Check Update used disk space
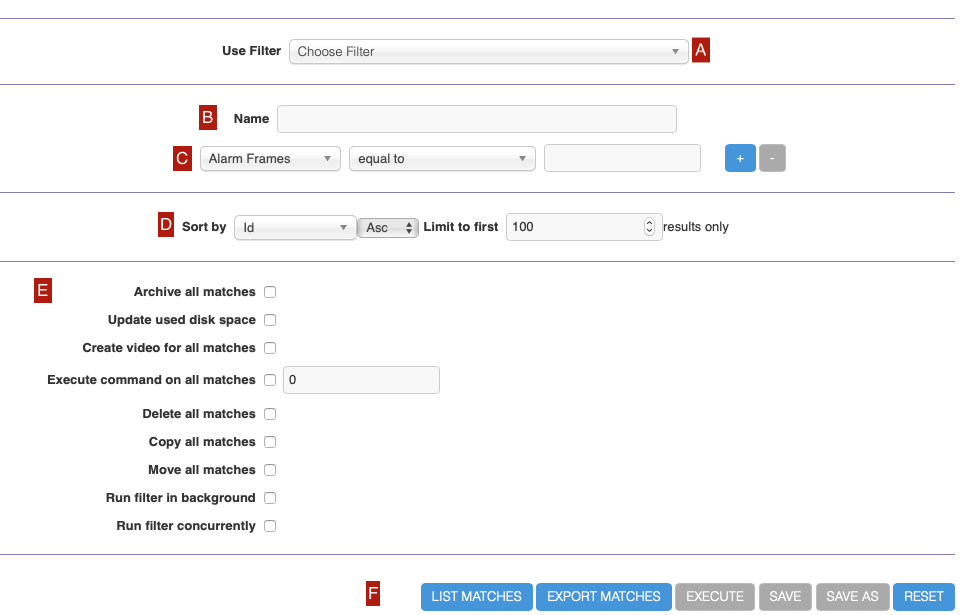Screen dimensions: 962x615 [270, 320]
